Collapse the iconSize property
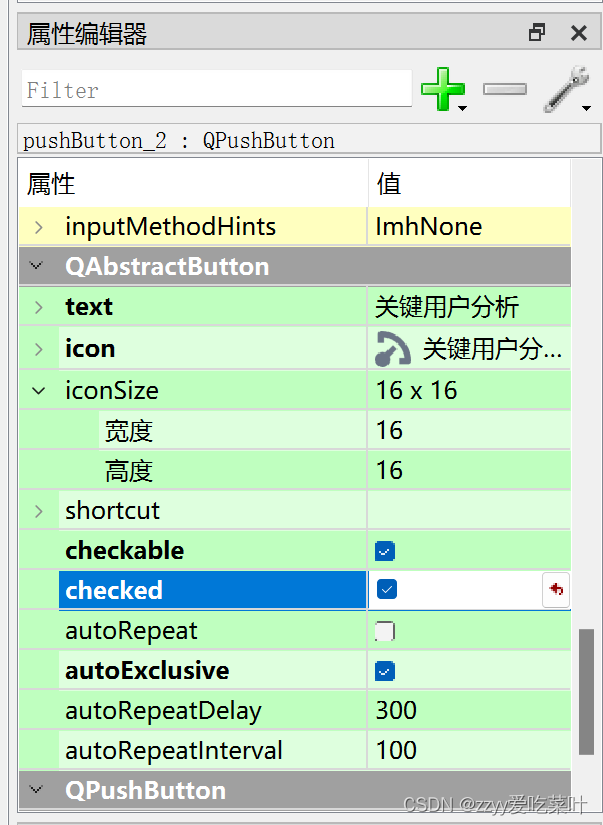Screen dimensions: 603x825 (x=38, y=390)
